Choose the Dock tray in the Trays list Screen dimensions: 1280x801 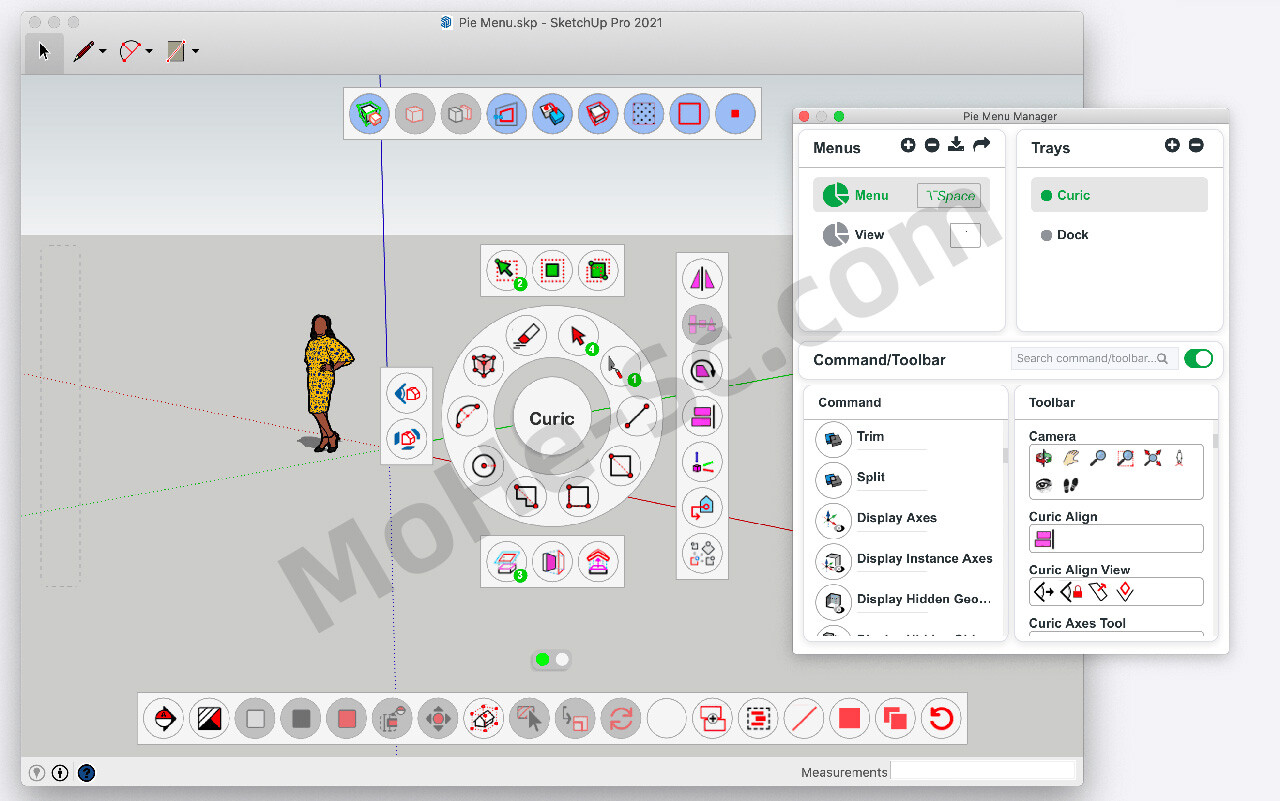click(1119, 235)
